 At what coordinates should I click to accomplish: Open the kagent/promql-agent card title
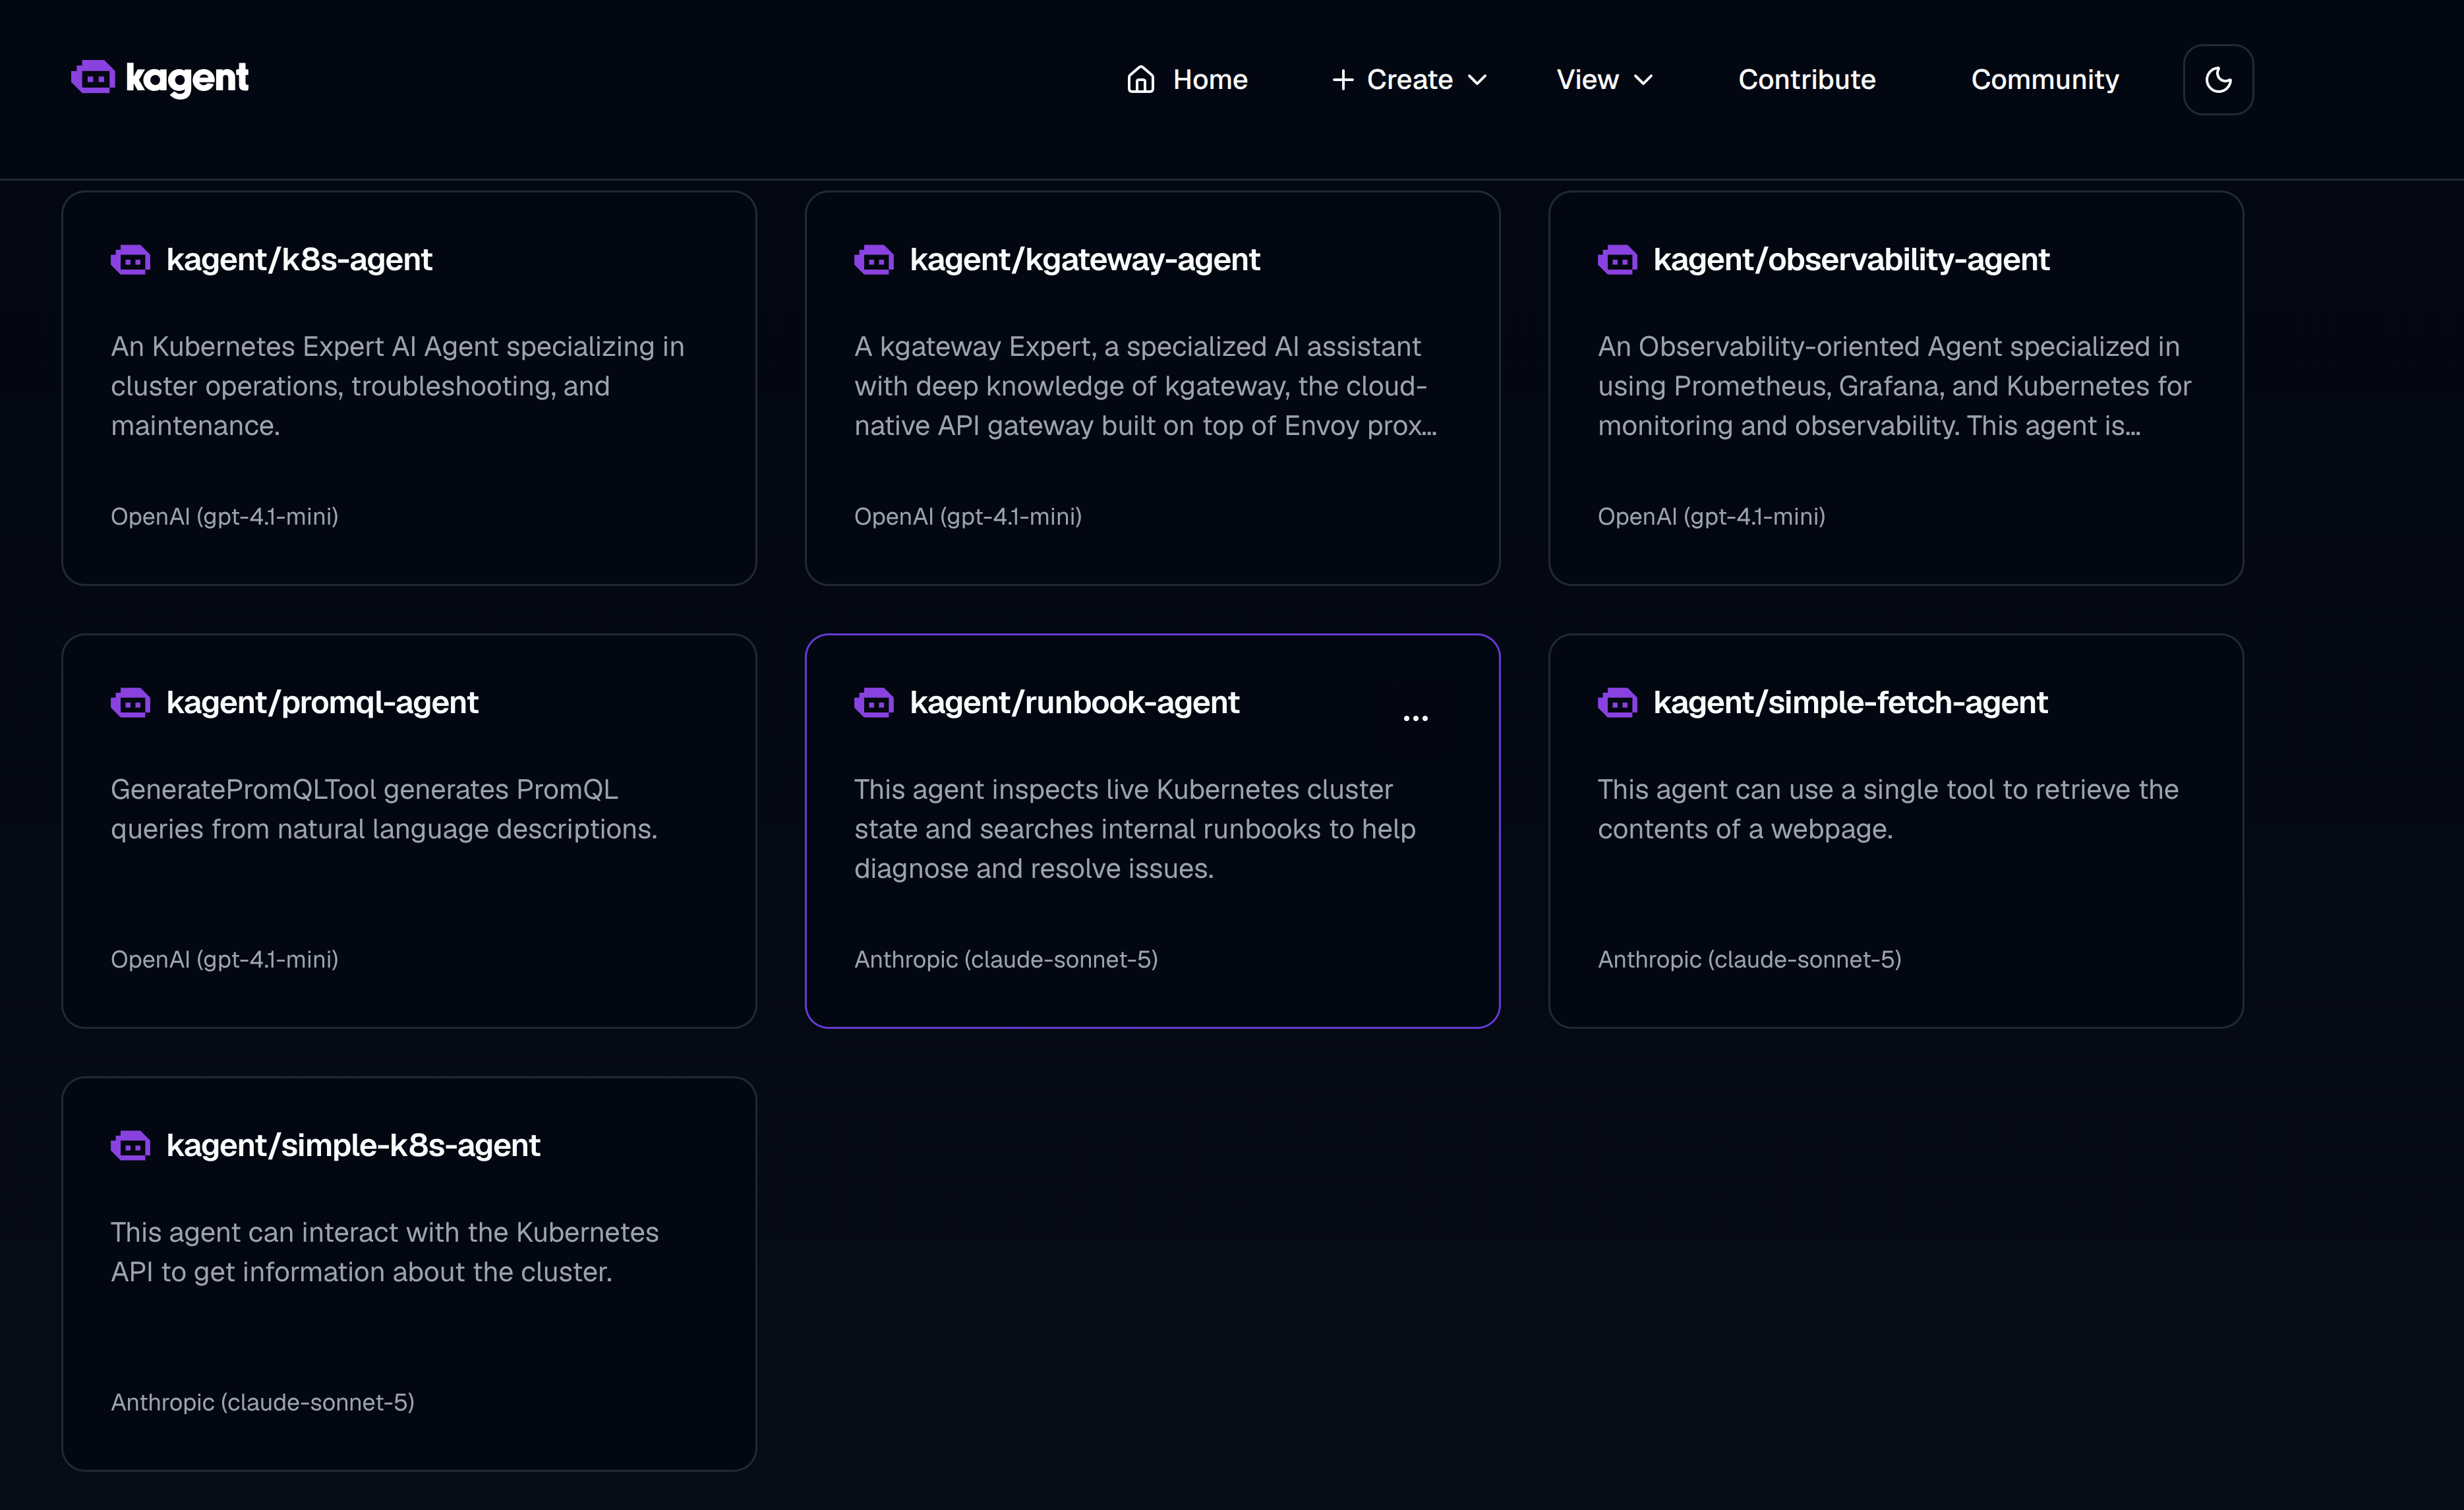click(x=322, y=703)
